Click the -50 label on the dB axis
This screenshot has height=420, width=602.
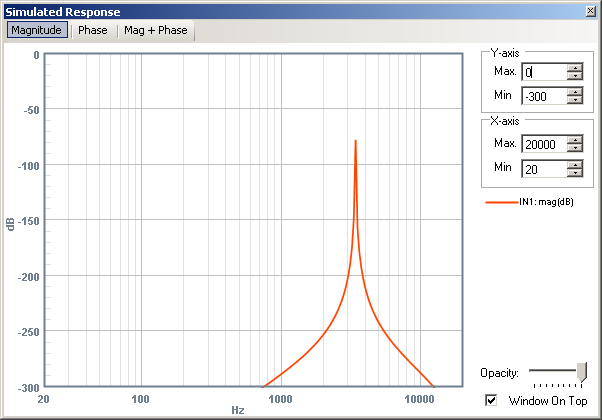[x=31, y=110]
